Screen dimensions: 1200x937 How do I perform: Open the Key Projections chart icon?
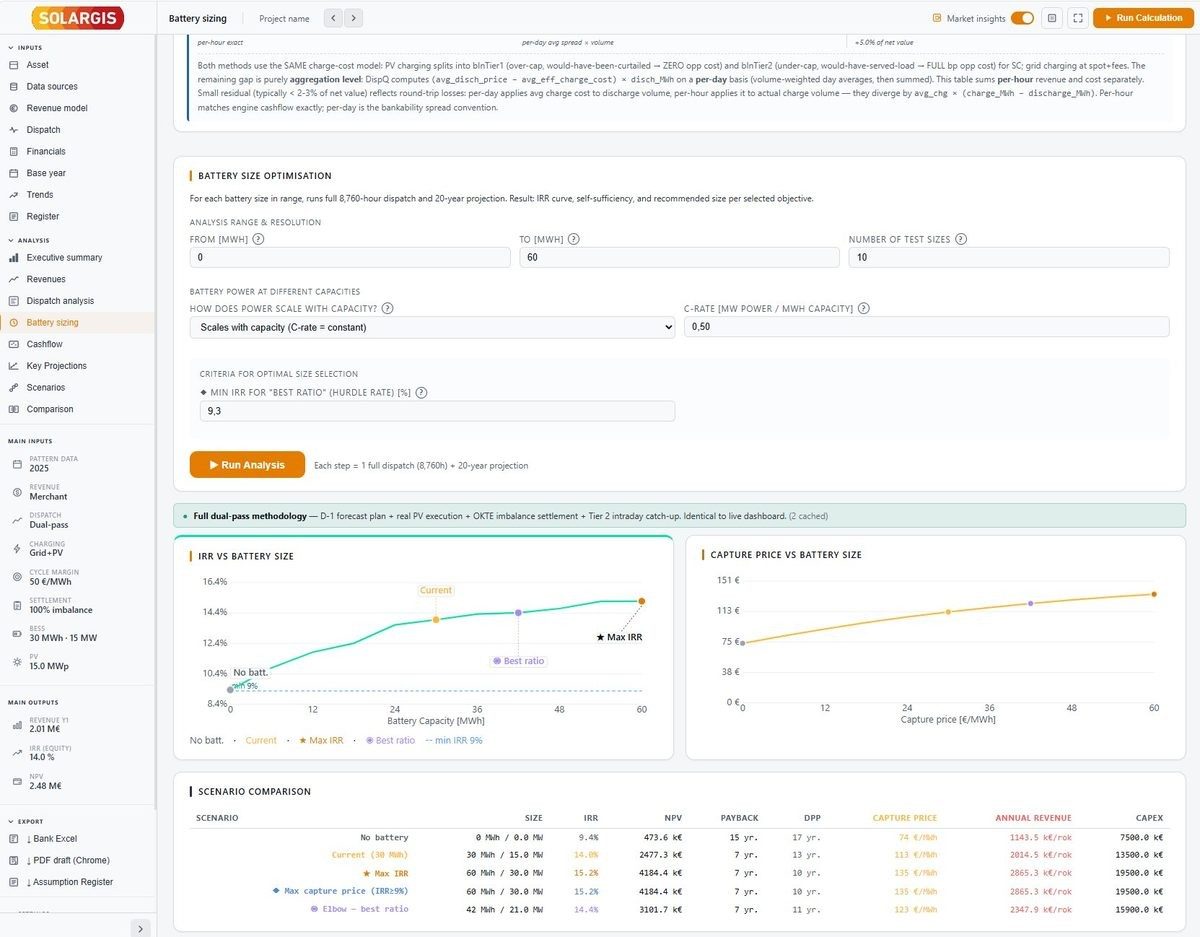(x=14, y=366)
